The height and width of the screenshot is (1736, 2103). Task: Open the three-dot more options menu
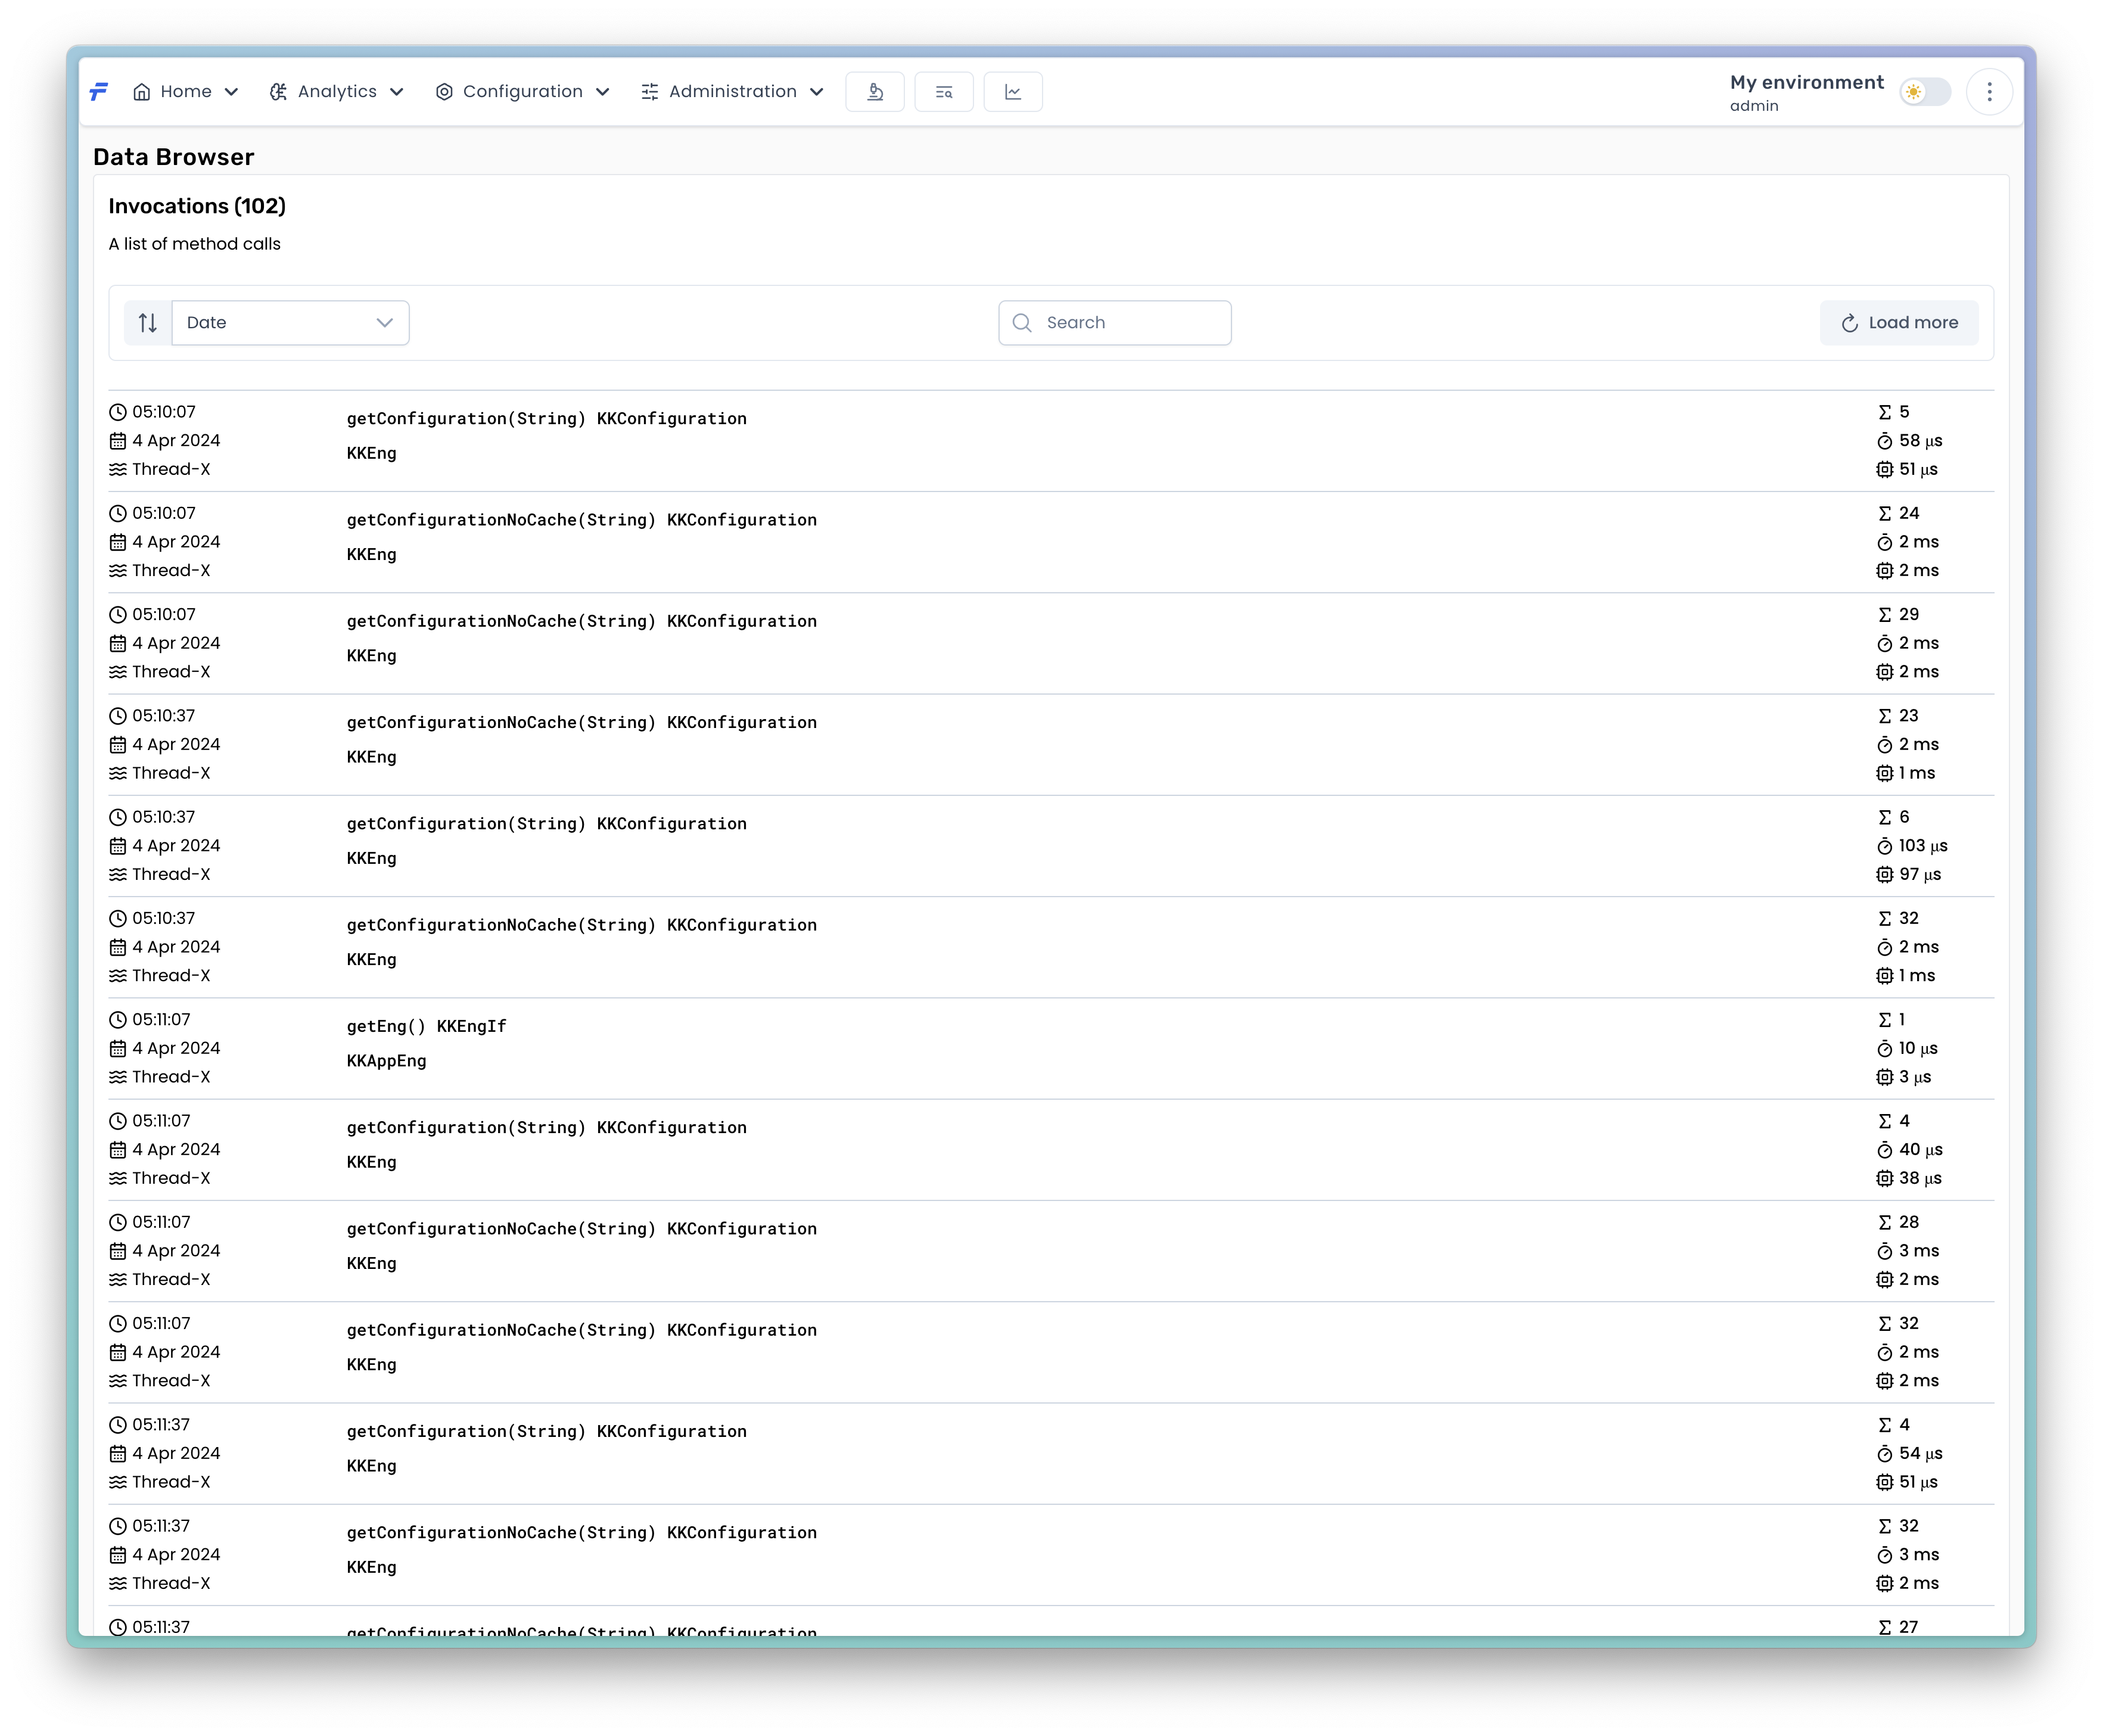[1989, 92]
